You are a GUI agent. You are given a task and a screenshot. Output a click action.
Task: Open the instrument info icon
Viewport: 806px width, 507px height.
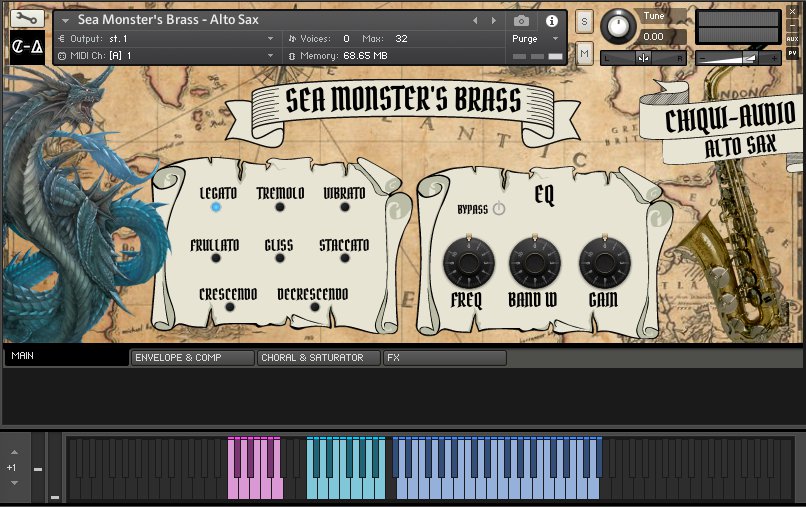[x=551, y=20]
